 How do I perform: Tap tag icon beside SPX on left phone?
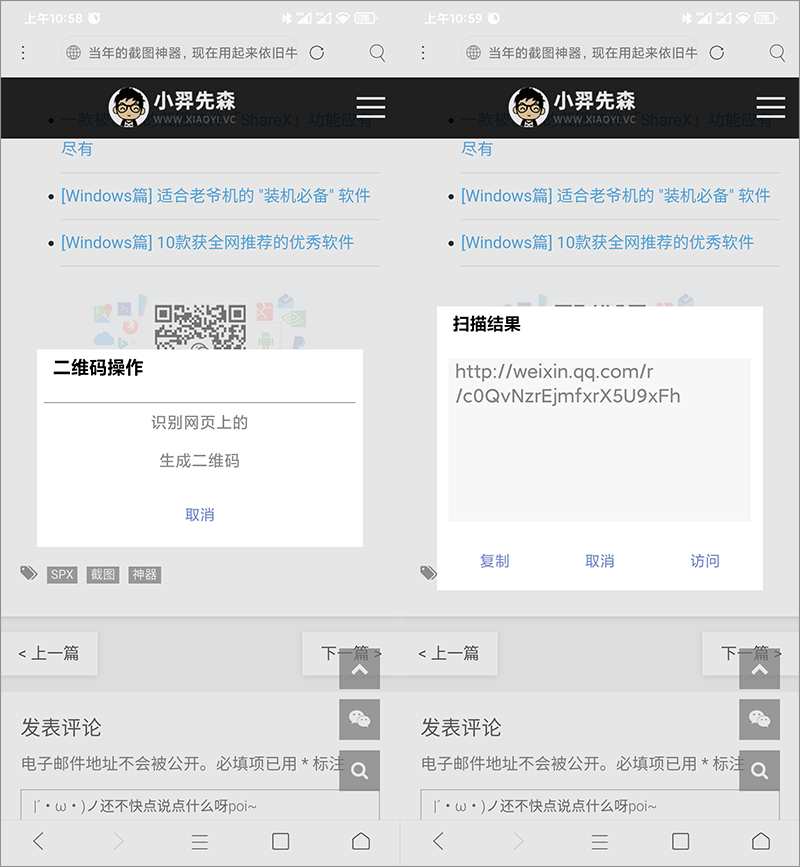click(x=29, y=573)
